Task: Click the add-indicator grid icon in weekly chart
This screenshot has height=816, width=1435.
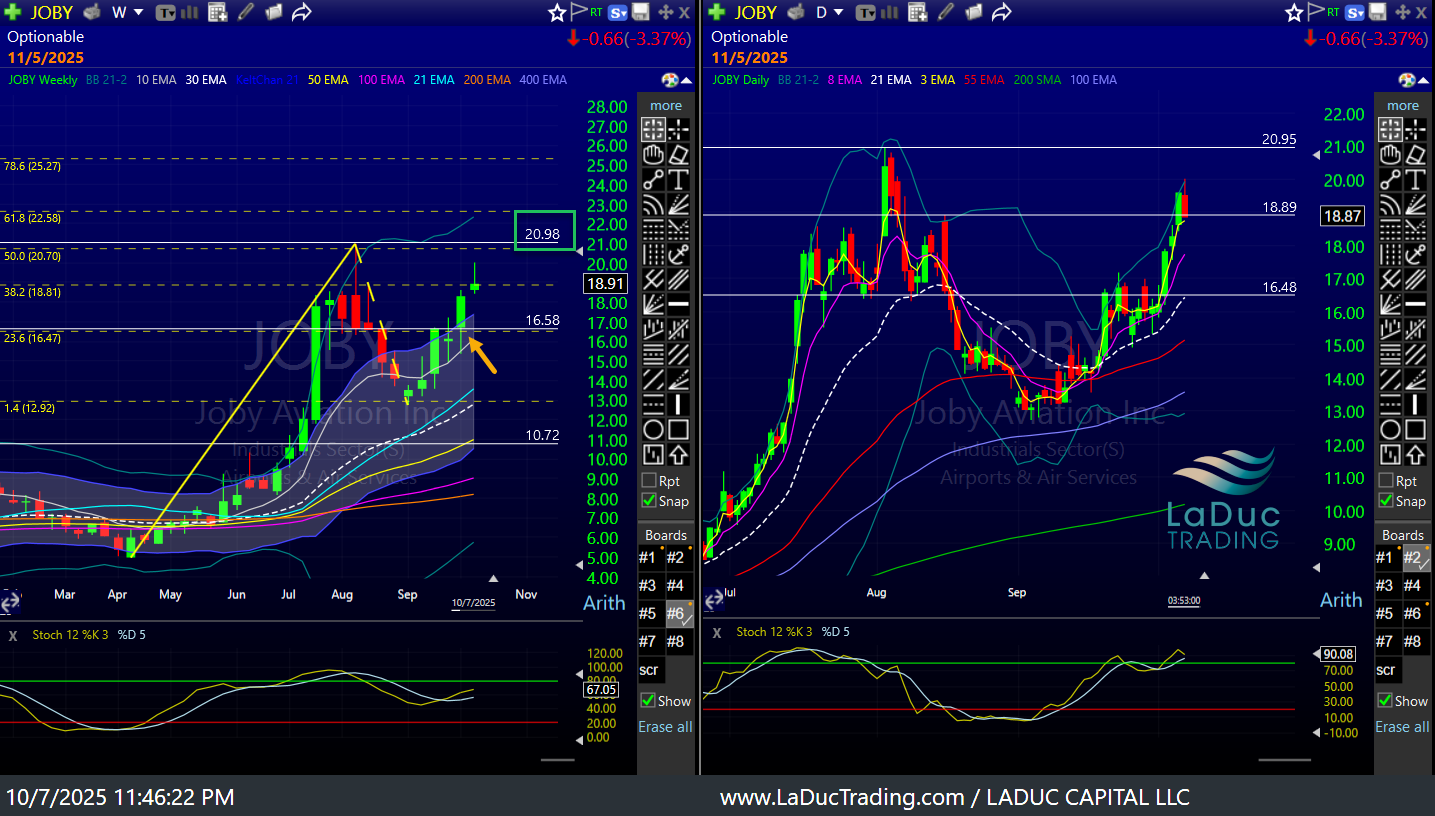Action: [x=218, y=12]
